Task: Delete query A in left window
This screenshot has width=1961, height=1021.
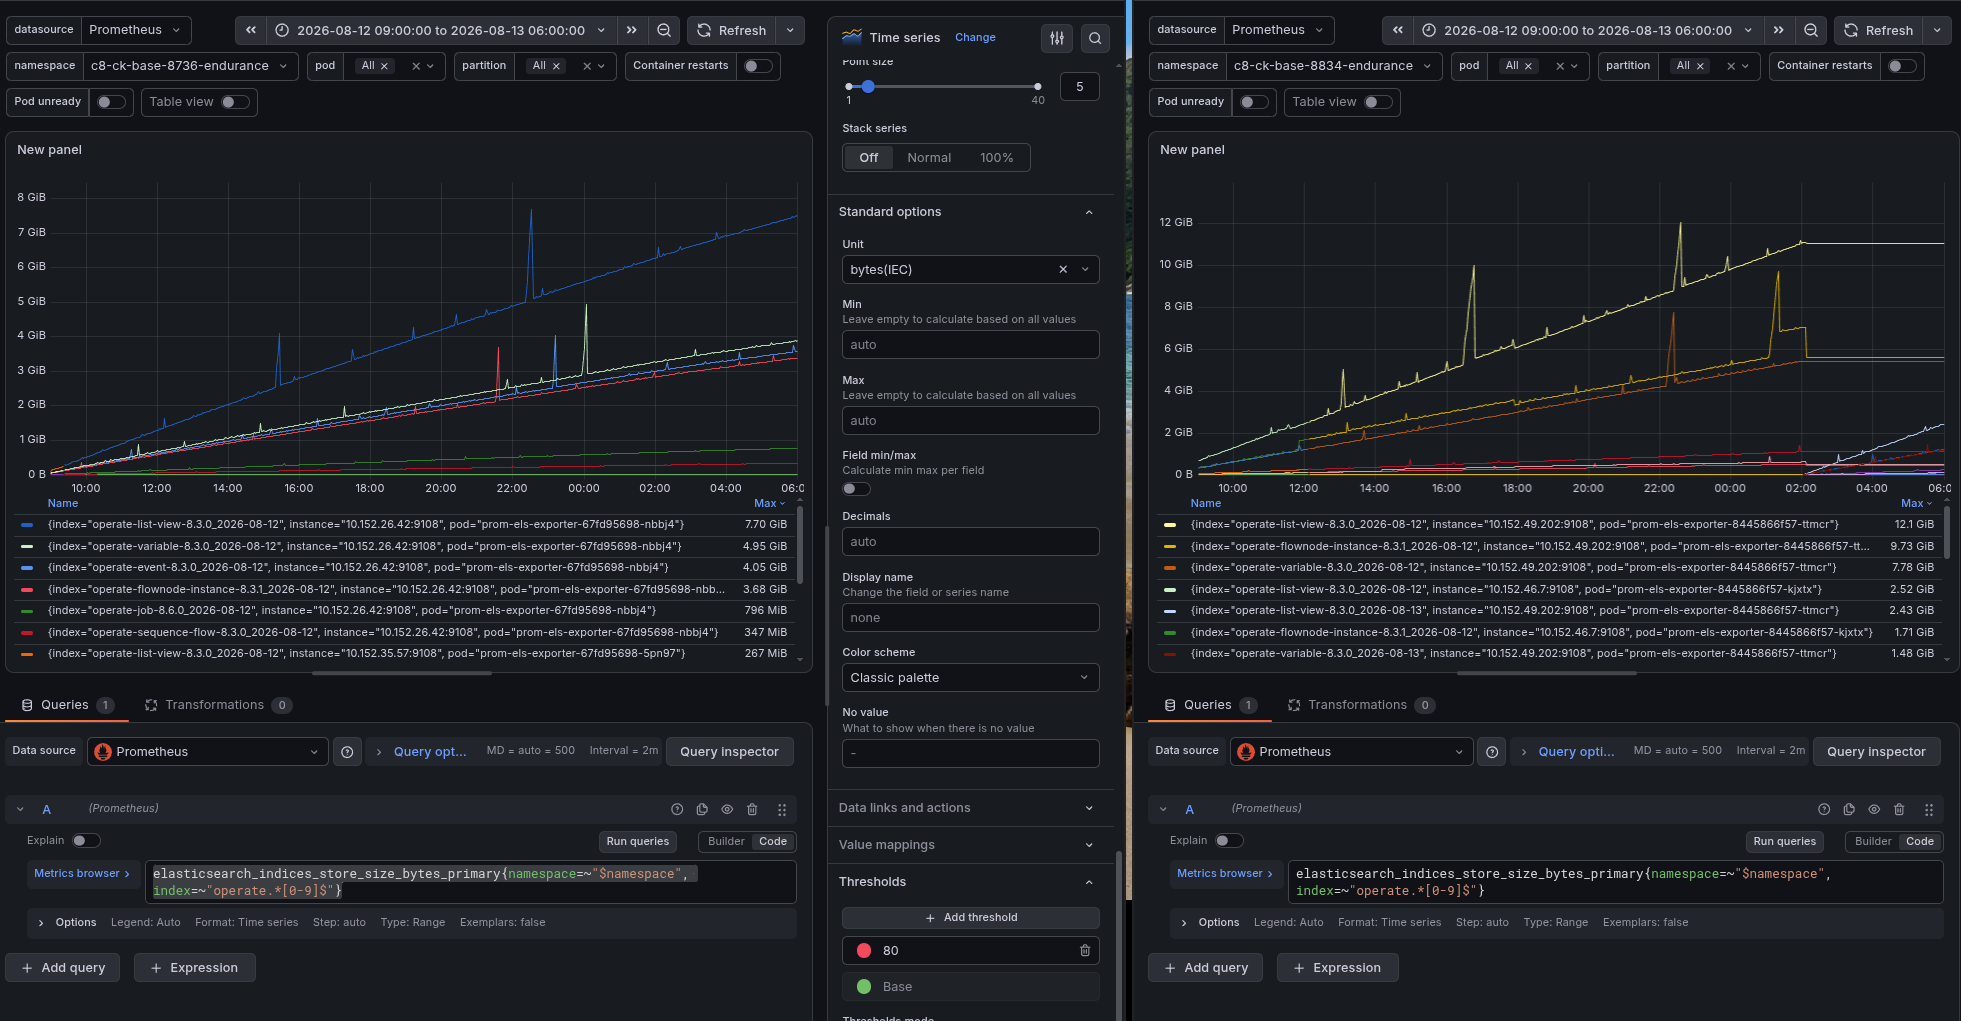Action: click(752, 809)
